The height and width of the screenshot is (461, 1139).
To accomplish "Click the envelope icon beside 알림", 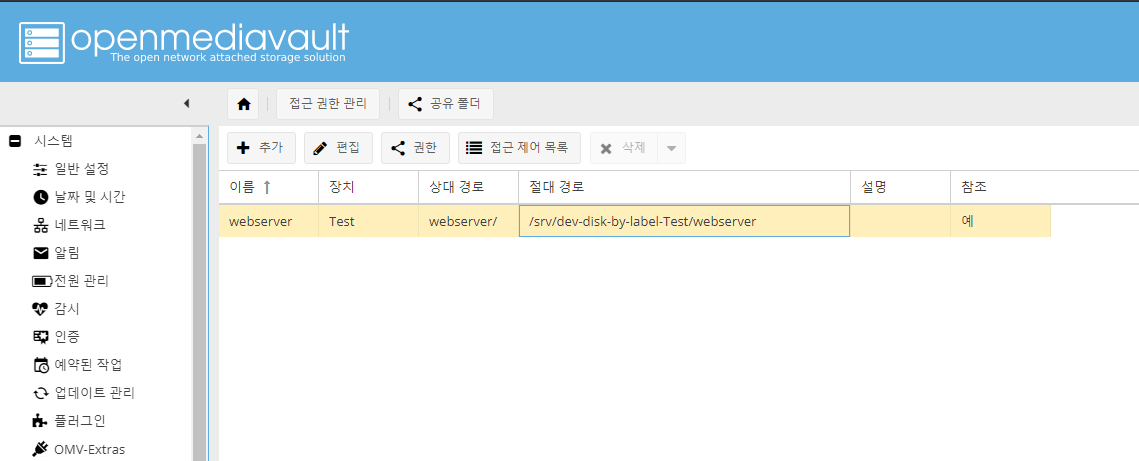I will point(41,253).
